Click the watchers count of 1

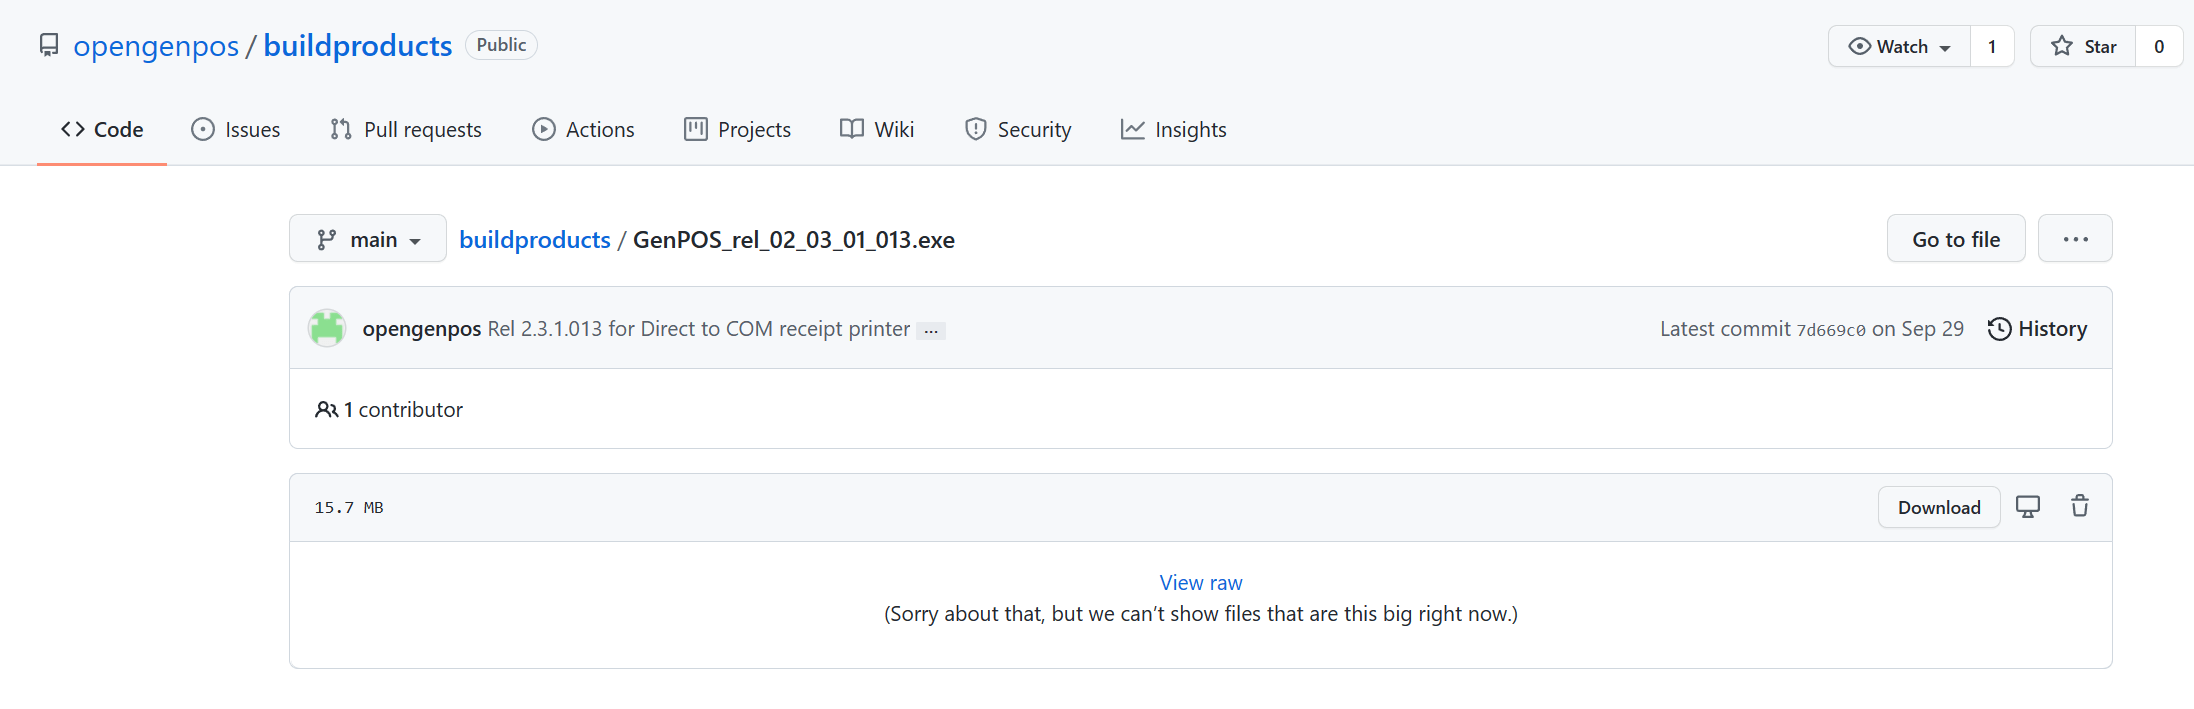(x=1992, y=47)
